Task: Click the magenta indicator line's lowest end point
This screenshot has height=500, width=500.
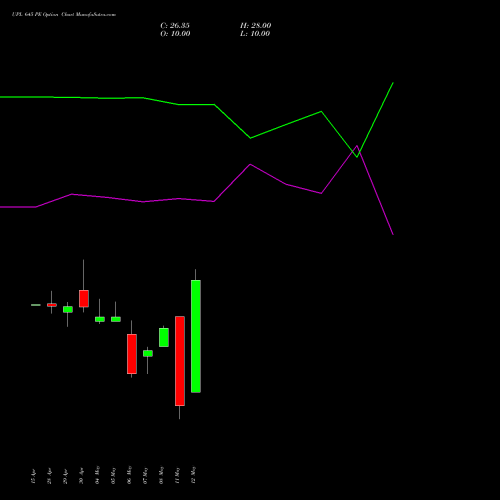Action: tap(393, 235)
